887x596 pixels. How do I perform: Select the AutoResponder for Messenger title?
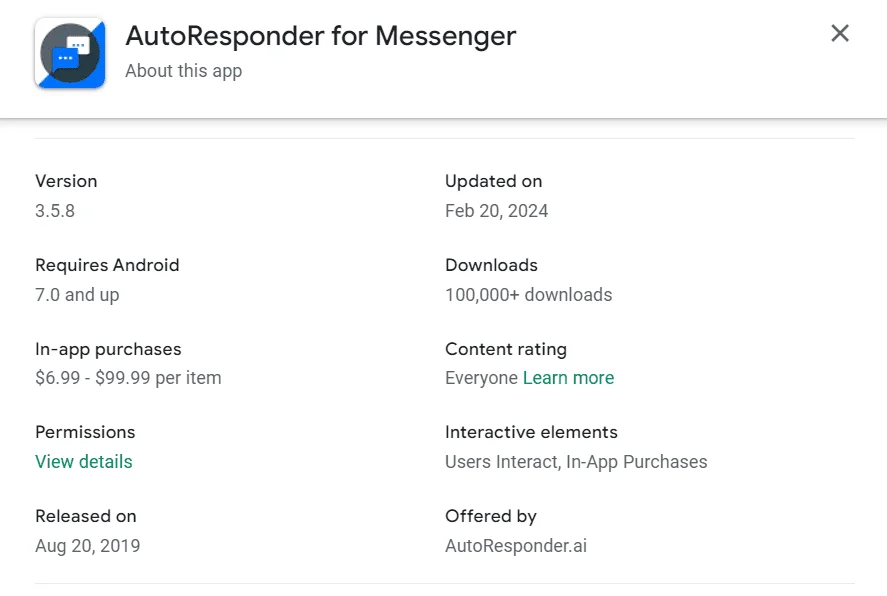pyautogui.click(x=321, y=36)
